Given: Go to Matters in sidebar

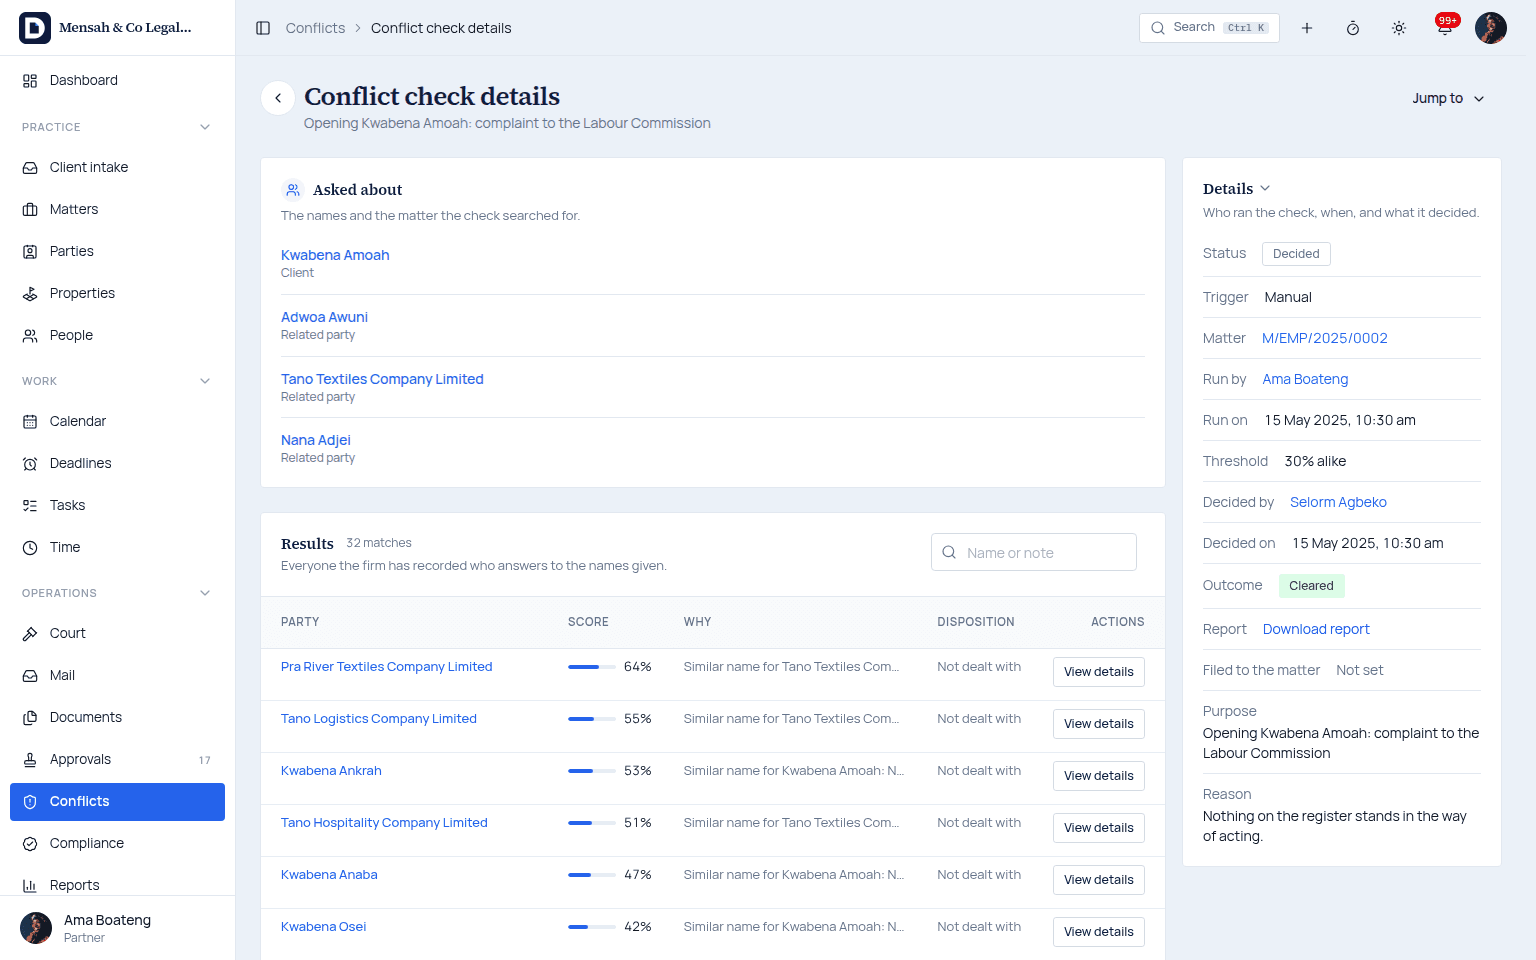Looking at the screenshot, I should 117,209.
